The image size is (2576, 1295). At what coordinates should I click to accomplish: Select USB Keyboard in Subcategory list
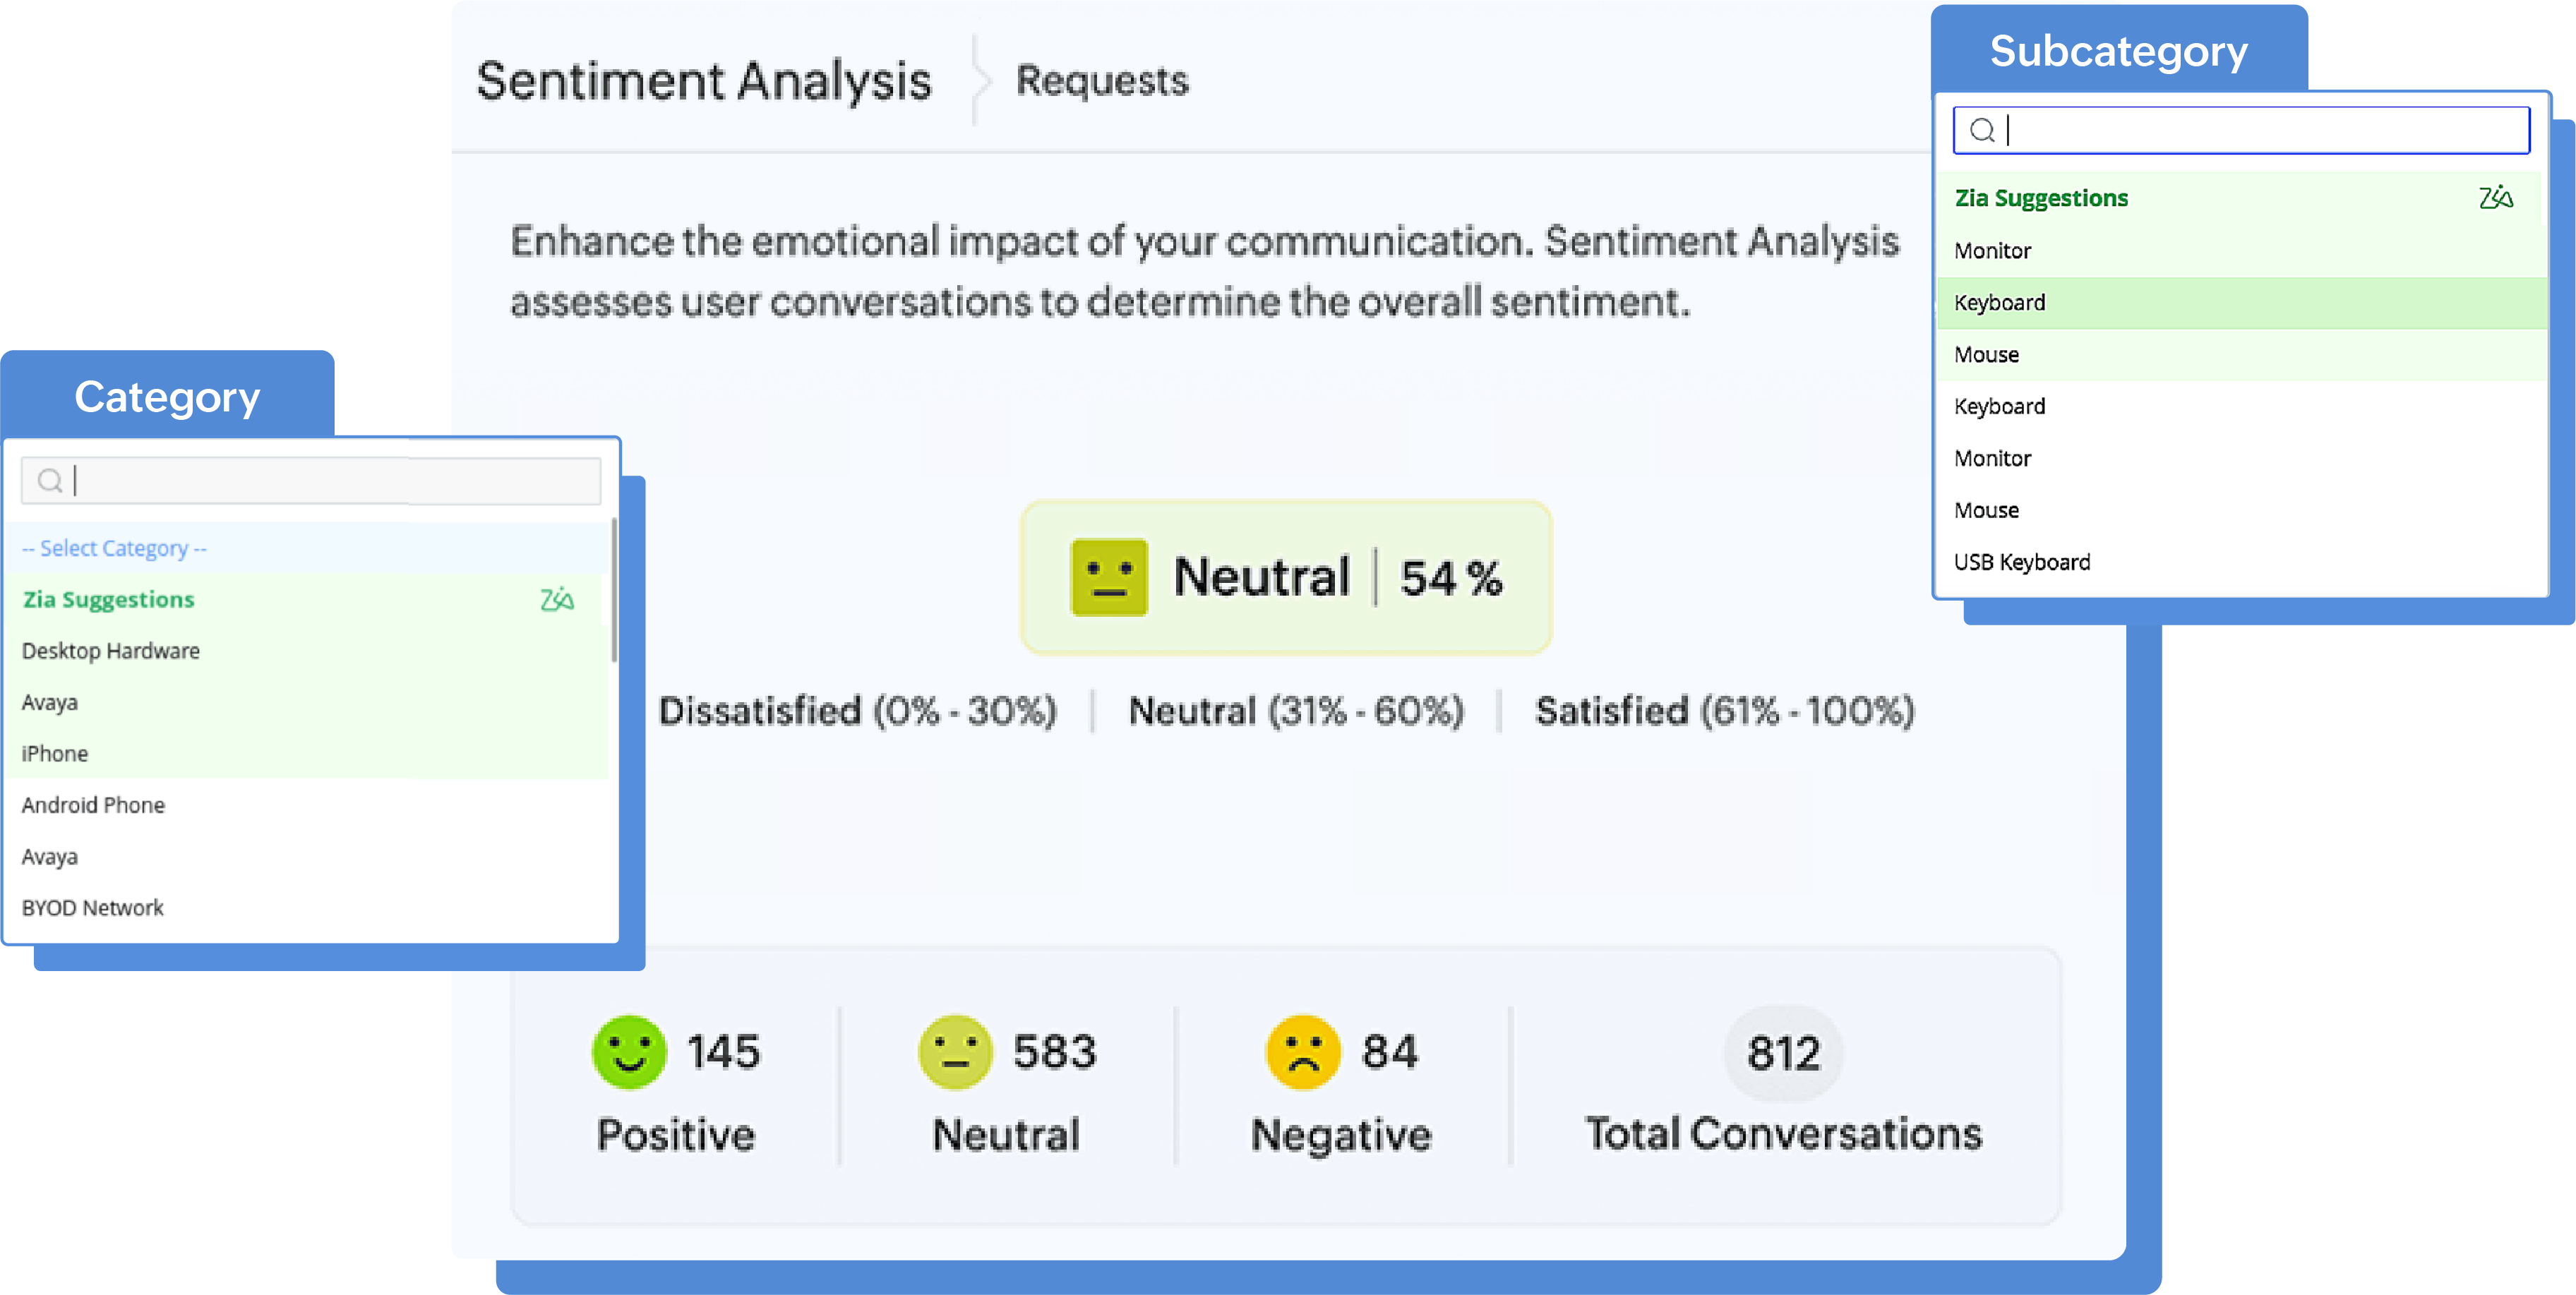pyautogui.click(x=2022, y=562)
